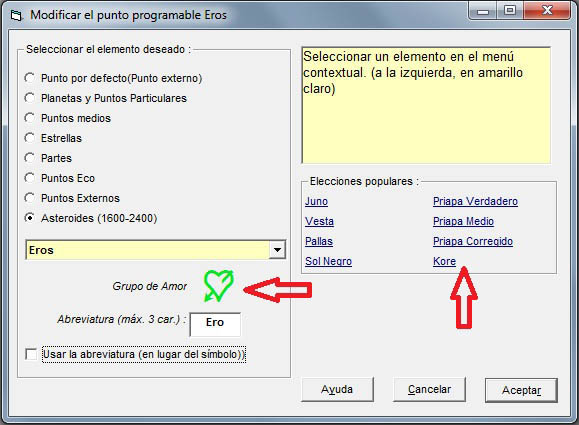Click the Abreviatura text field

(215, 324)
